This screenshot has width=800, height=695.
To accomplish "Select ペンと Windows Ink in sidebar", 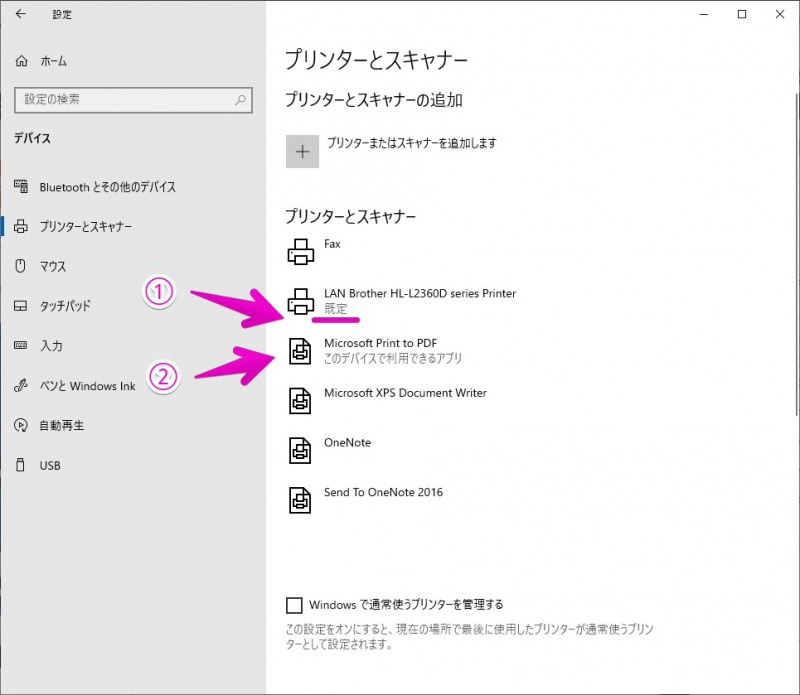I will [87, 386].
